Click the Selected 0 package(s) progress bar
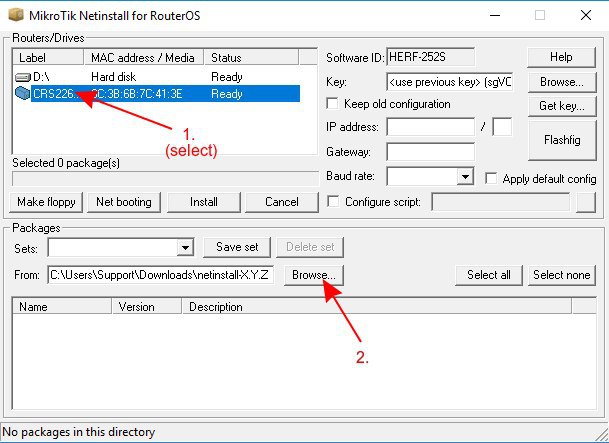This screenshot has height=443, width=609. 165,179
